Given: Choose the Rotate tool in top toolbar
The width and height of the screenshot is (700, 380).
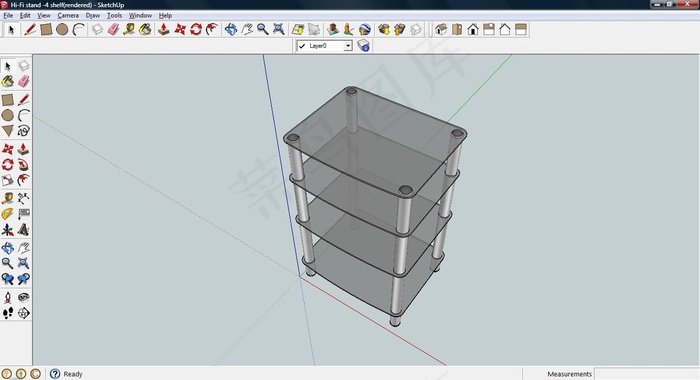Looking at the screenshot, I should pyautogui.click(x=196, y=29).
